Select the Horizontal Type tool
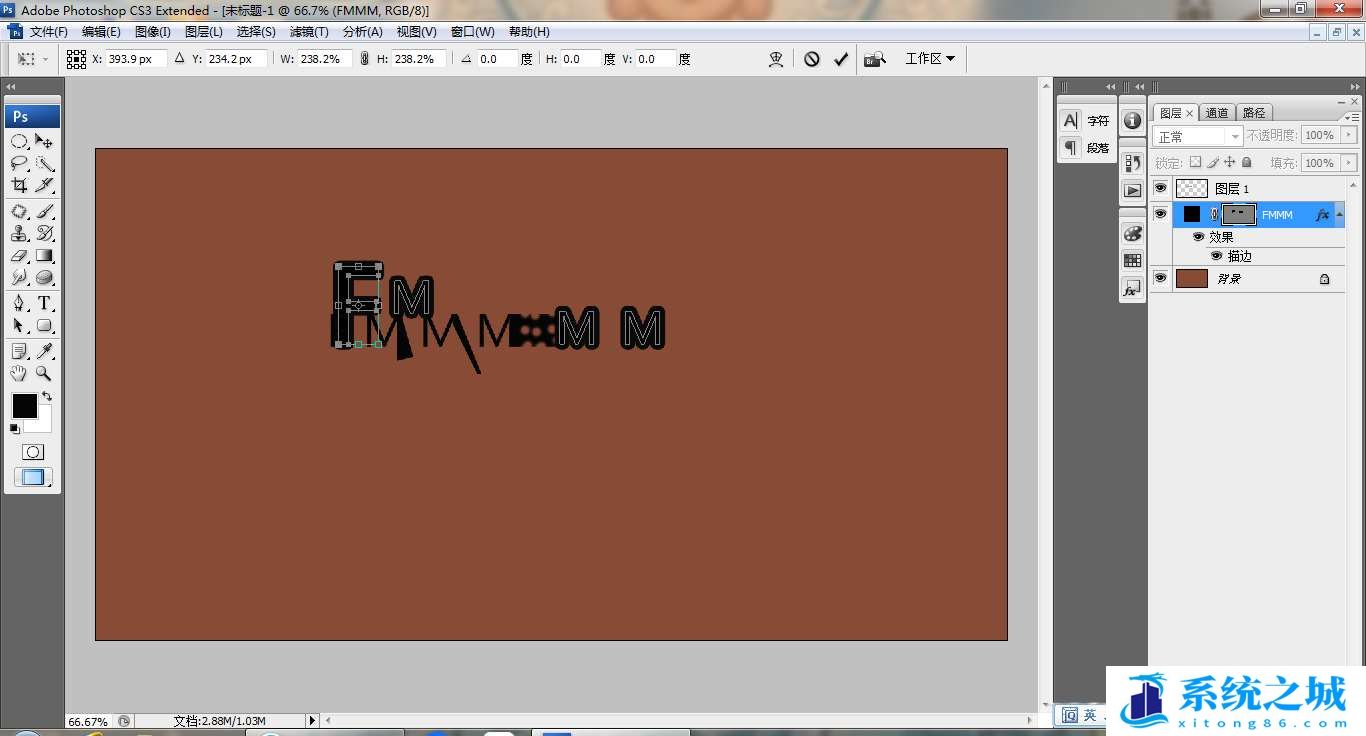The height and width of the screenshot is (736, 1366). pyautogui.click(x=45, y=304)
